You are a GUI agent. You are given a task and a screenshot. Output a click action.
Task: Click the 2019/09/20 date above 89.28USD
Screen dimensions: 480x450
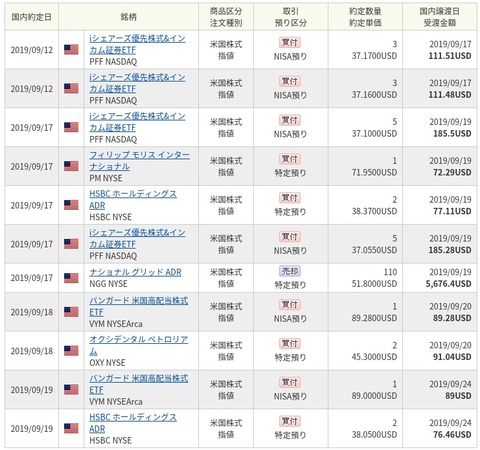click(450, 306)
